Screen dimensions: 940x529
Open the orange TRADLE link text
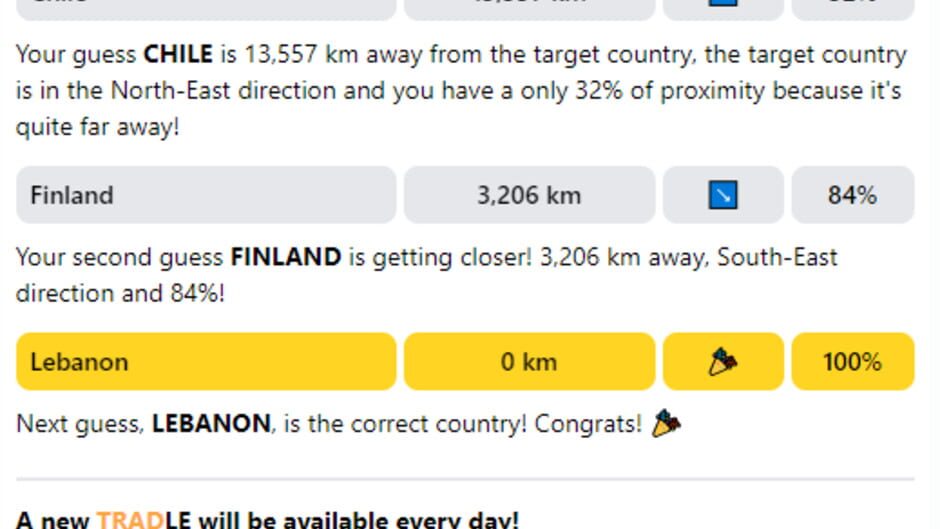pos(129,520)
